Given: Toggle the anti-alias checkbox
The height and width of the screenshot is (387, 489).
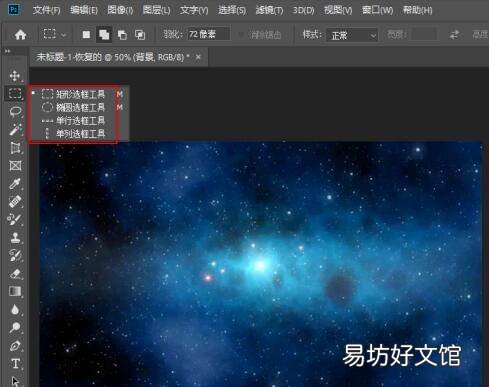Looking at the screenshot, I should [x=241, y=35].
